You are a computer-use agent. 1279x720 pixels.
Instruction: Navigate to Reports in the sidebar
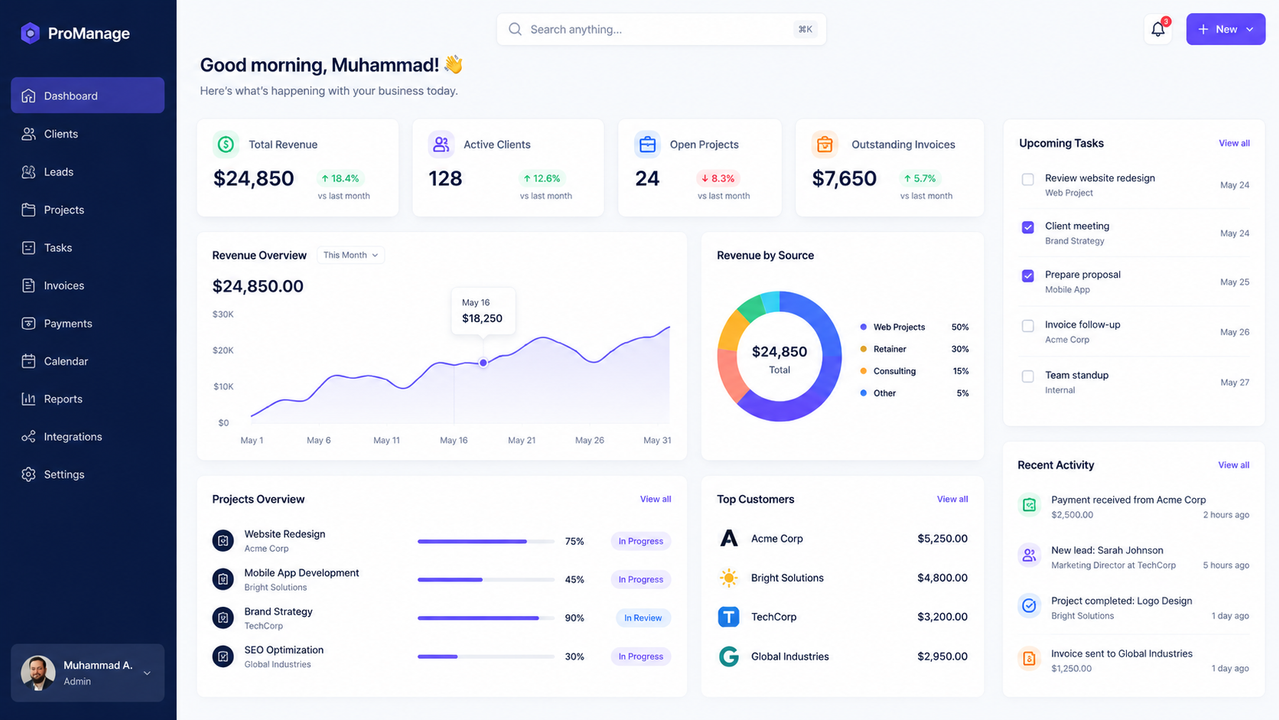(88, 399)
